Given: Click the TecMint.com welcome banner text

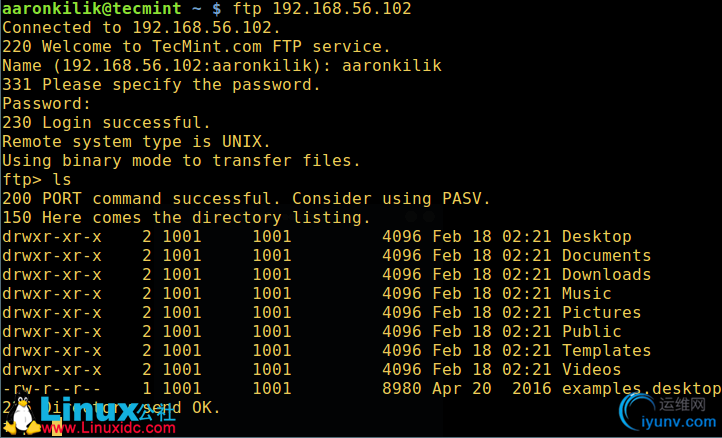Looking at the screenshot, I should [x=207, y=47].
